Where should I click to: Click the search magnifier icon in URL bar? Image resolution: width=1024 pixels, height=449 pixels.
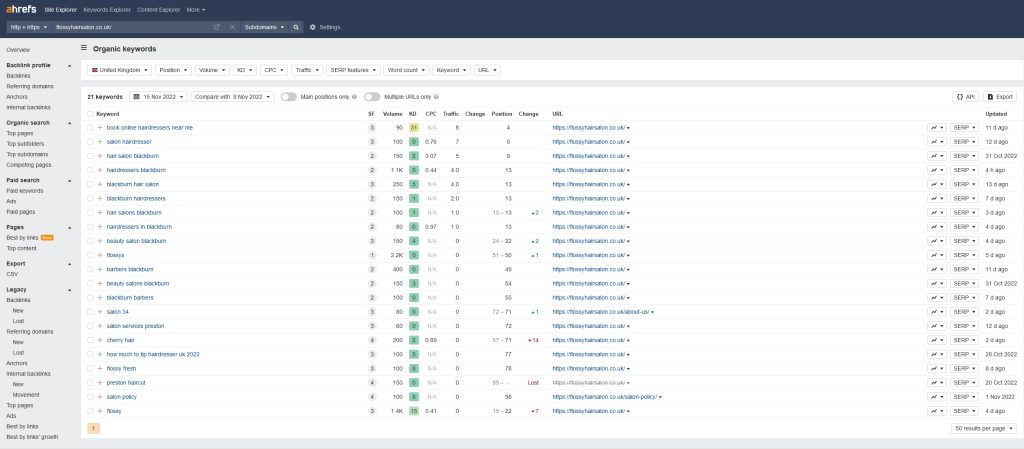pyautogui.click(x=296, y=27)
